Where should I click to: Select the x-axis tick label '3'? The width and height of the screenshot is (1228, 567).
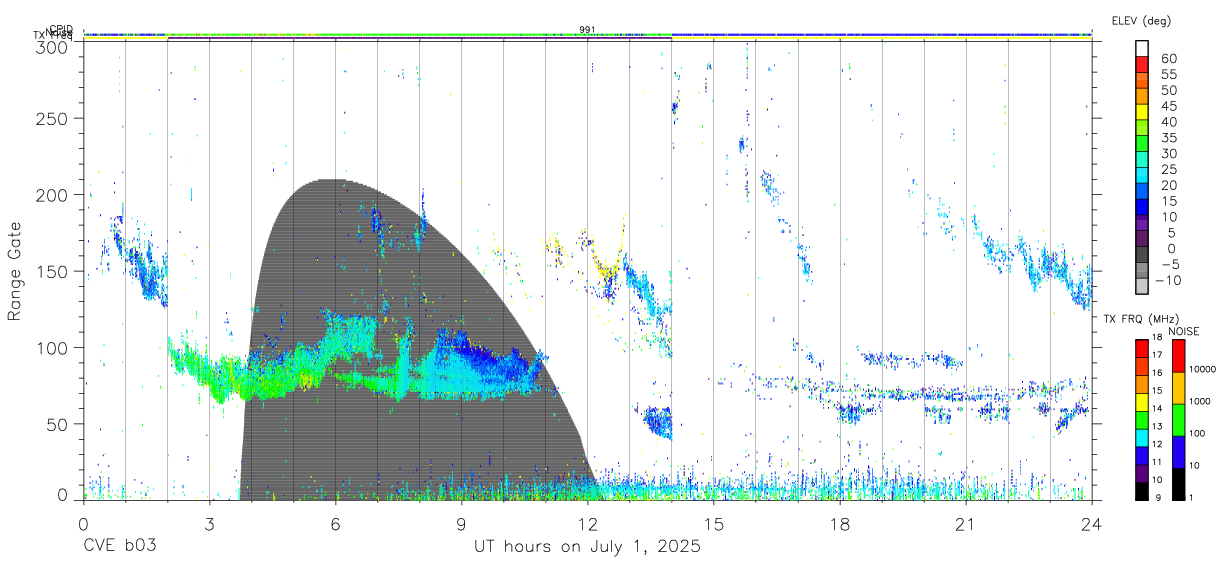tap(209, 524)
